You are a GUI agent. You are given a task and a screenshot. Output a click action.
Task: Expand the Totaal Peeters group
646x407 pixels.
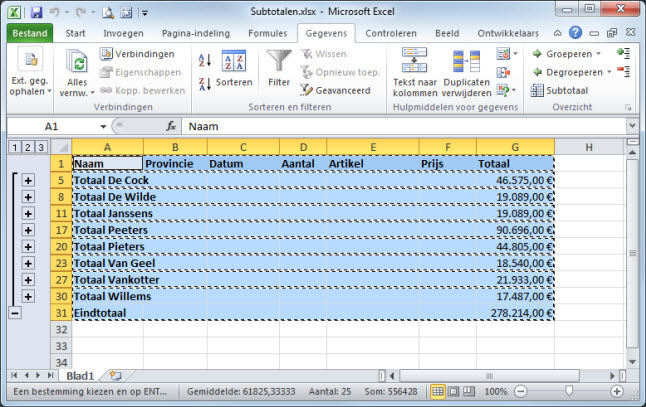pyautogui.click(x=28, y=230)
